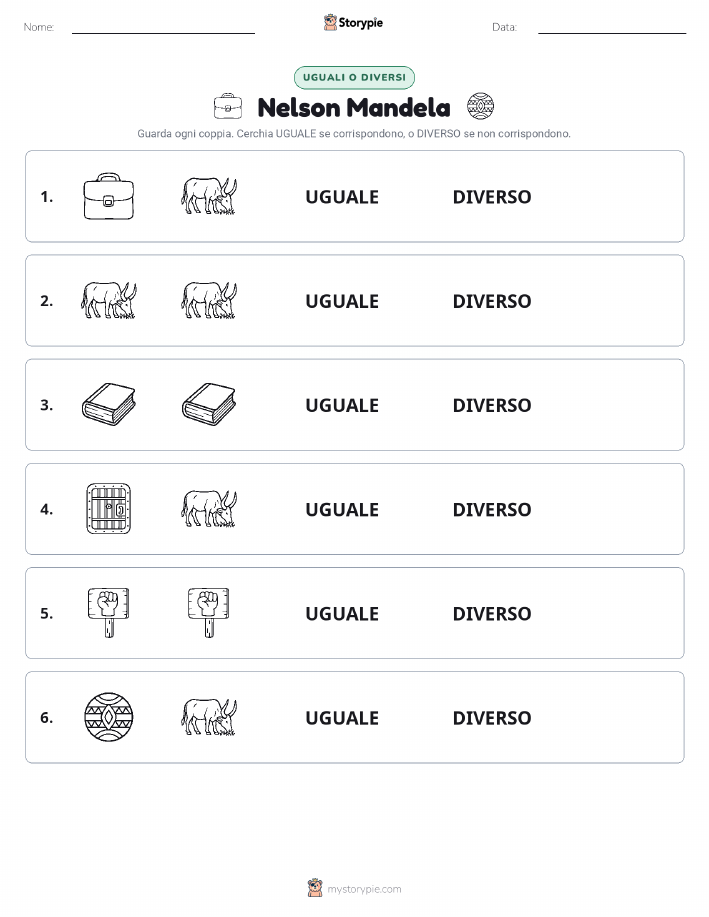
Task: Click the right ox icon in row 2
Action: pos(209,301)
